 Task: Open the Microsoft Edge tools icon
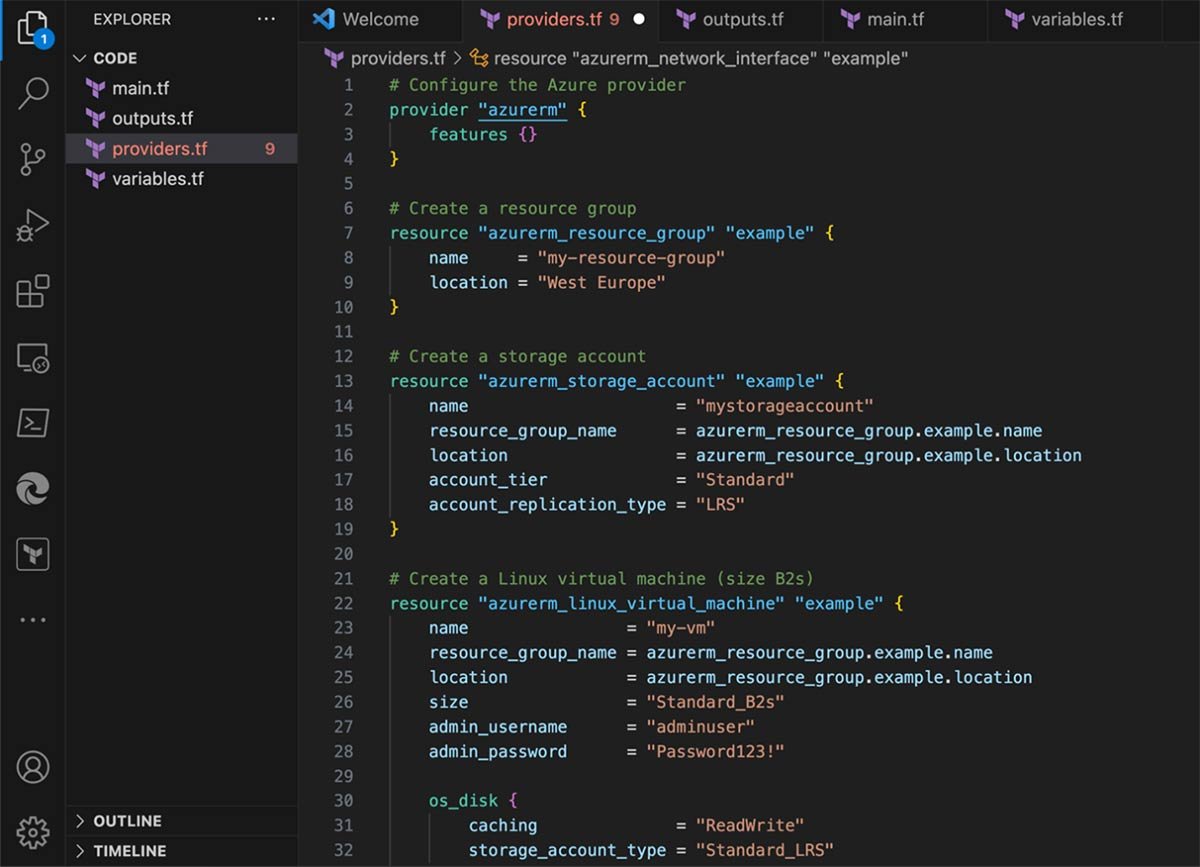pos(33,489)
